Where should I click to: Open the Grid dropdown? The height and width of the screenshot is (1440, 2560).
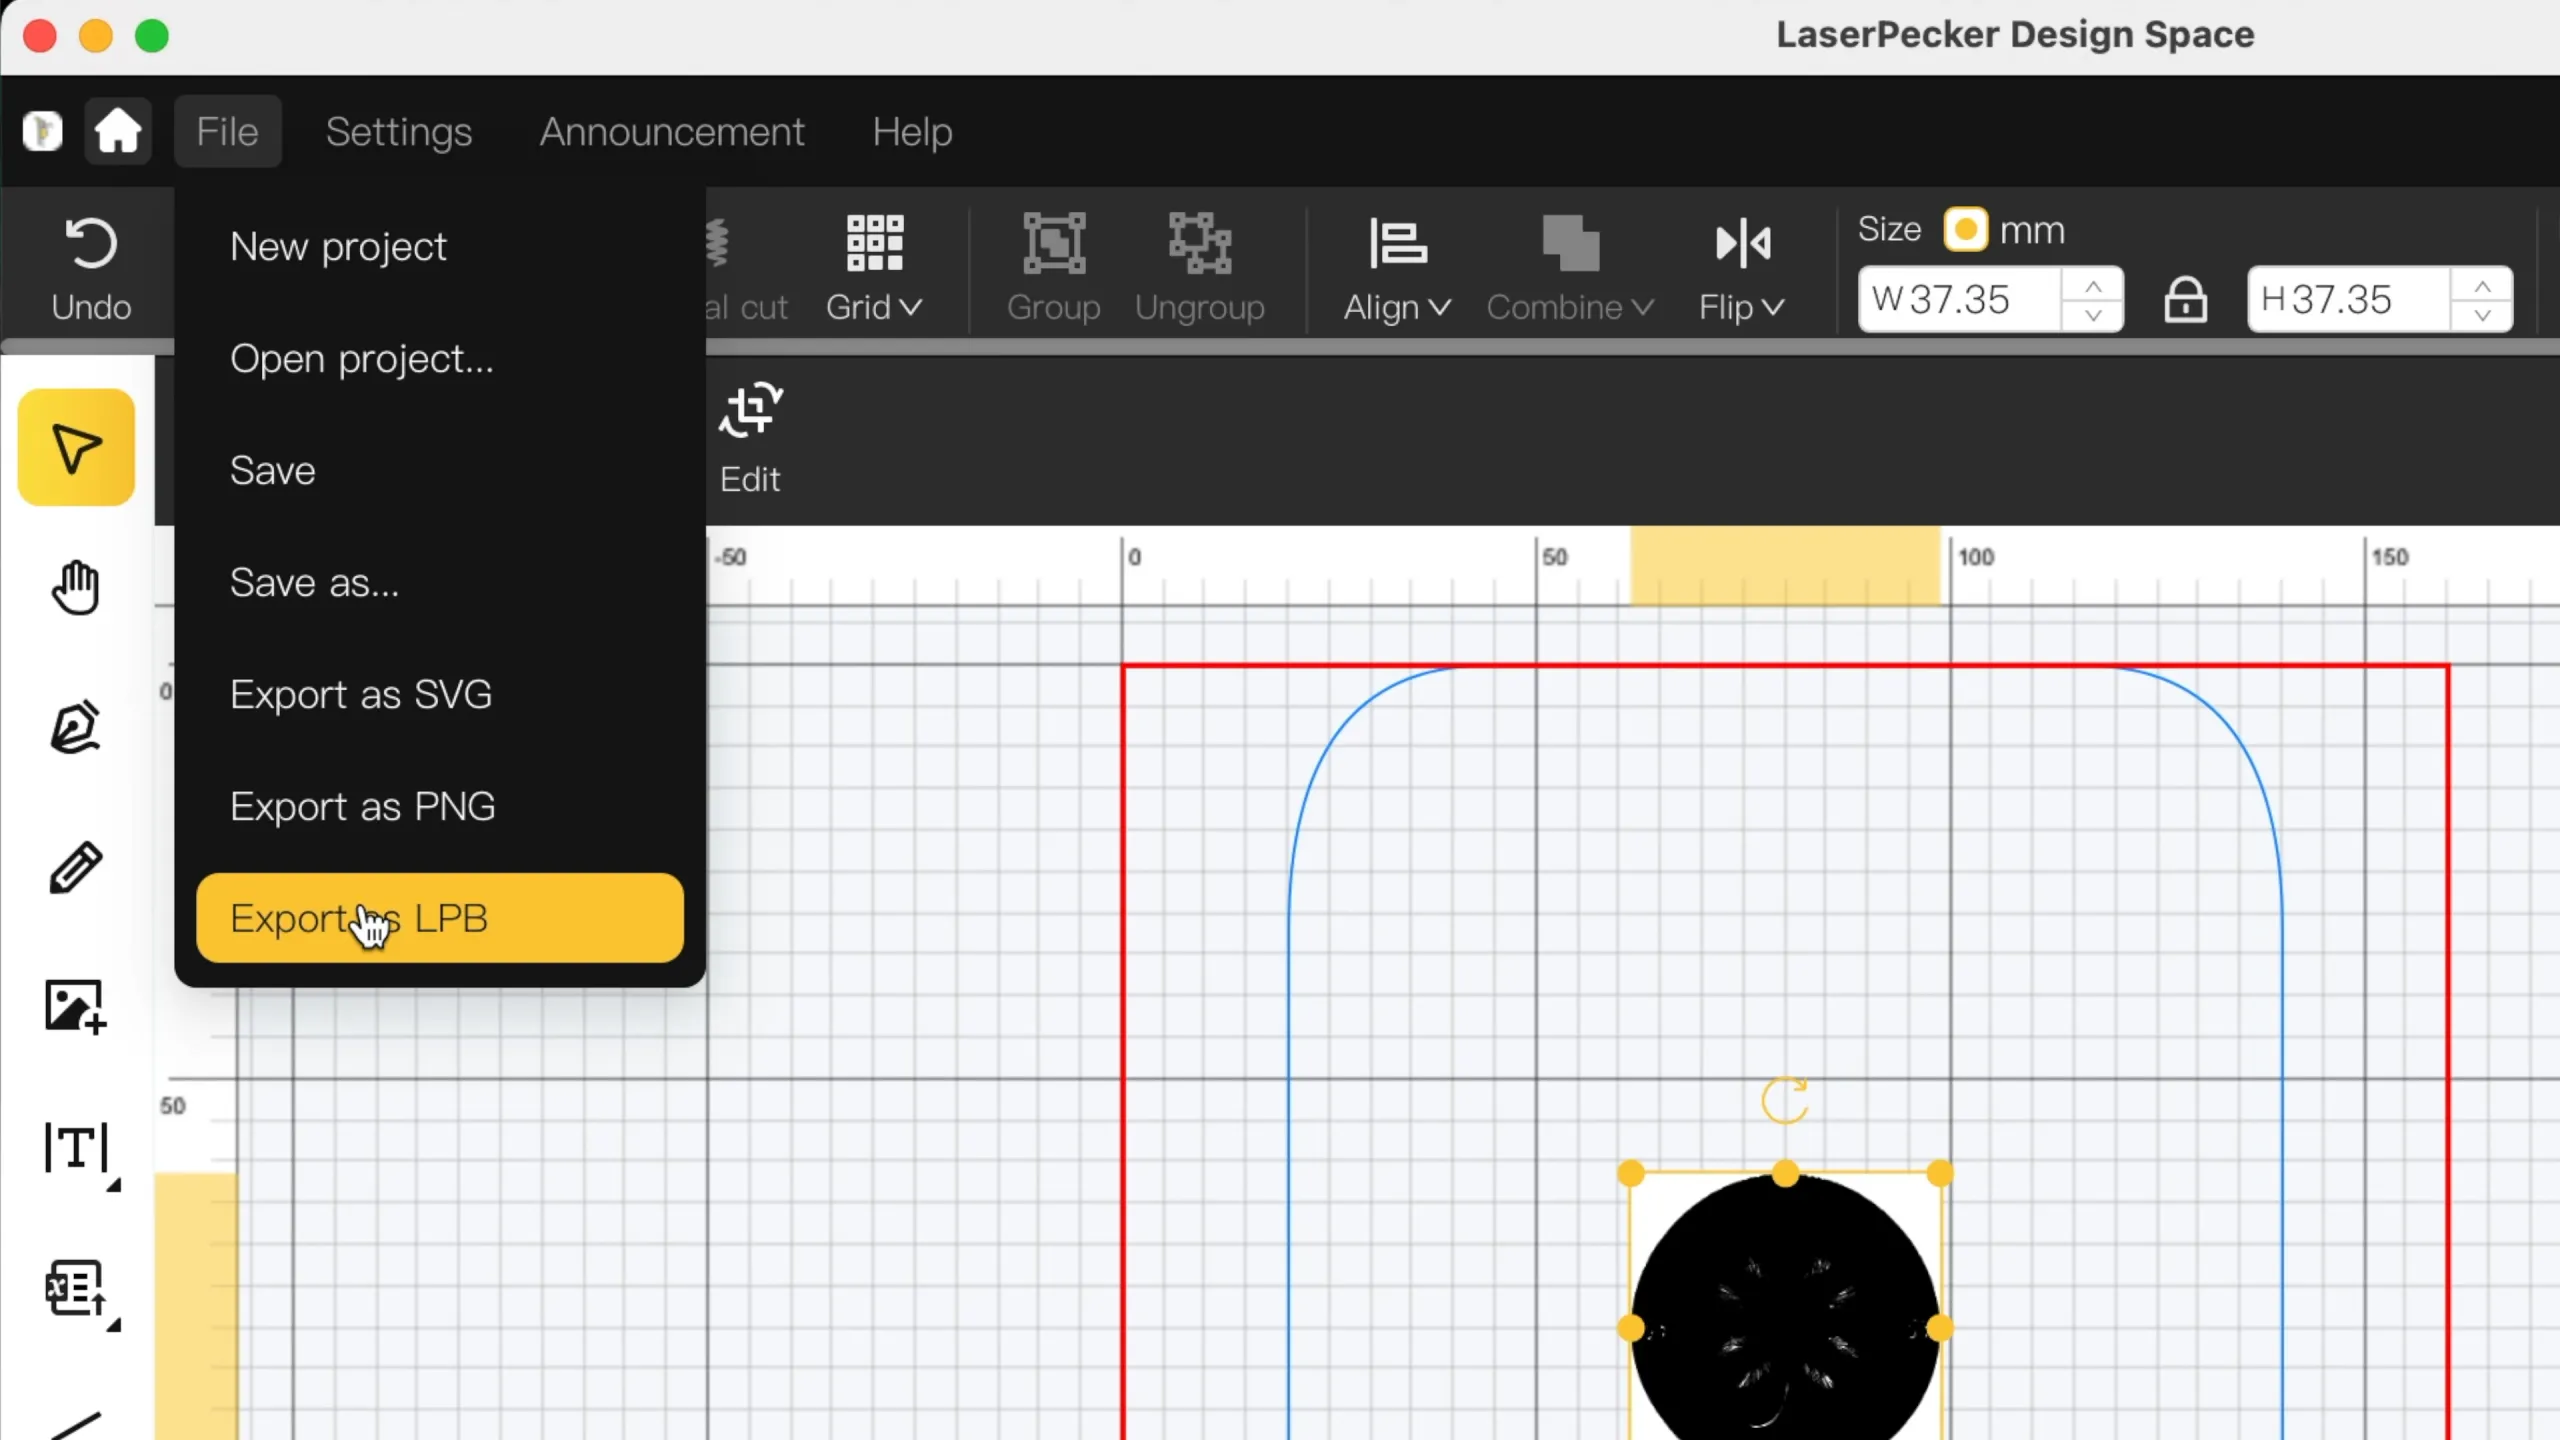[x=874, y=268]
